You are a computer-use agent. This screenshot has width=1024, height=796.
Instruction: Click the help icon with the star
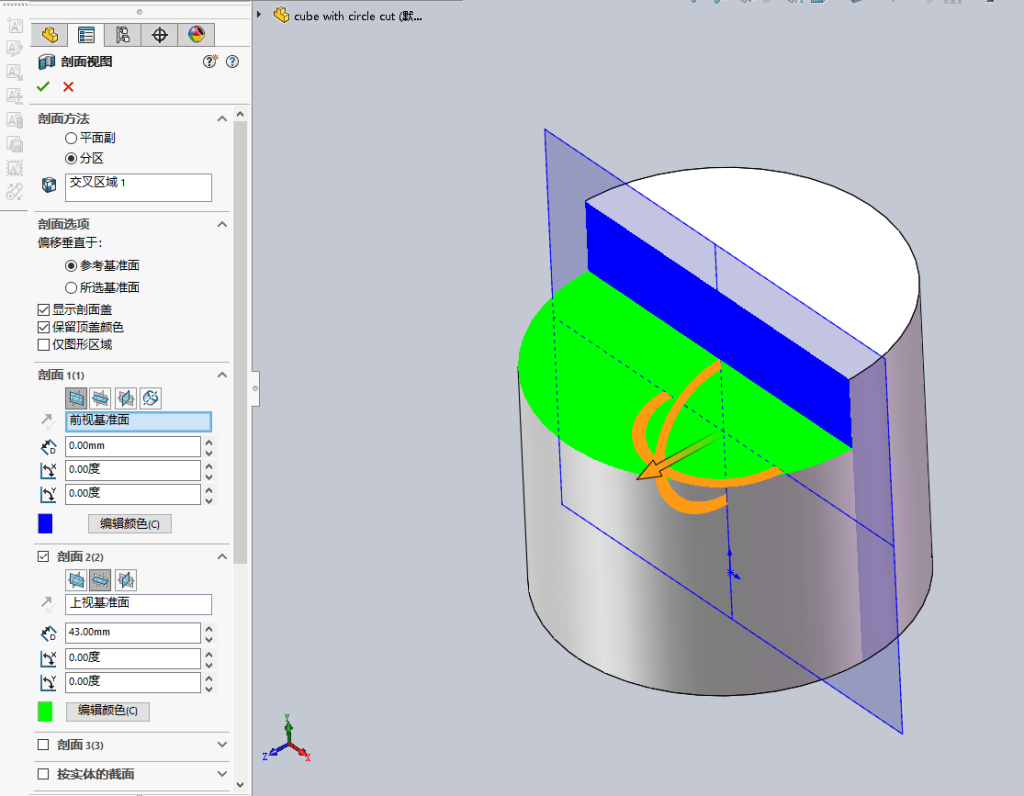pyautogui.click(x=210, y=61)
